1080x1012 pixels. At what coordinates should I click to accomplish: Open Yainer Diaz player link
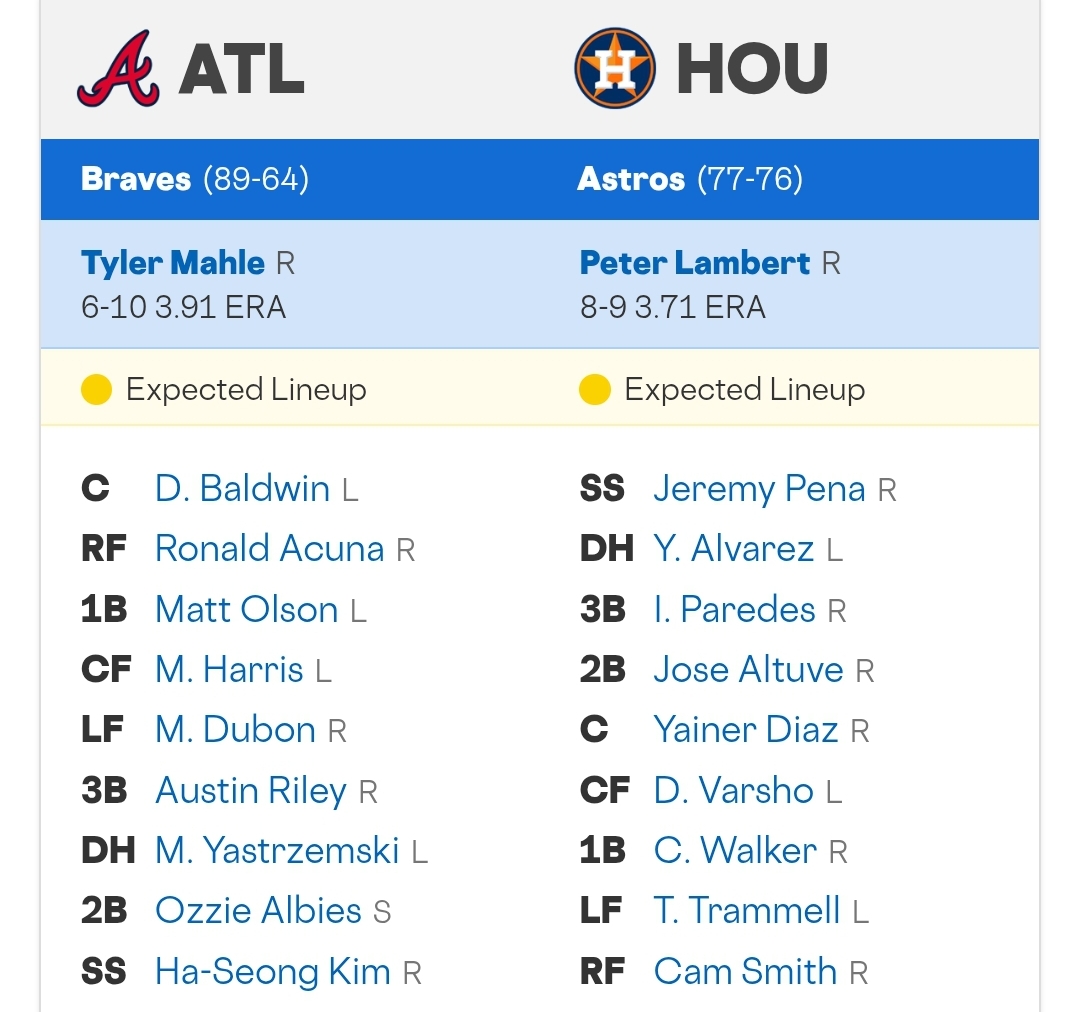tap(746, 730)
